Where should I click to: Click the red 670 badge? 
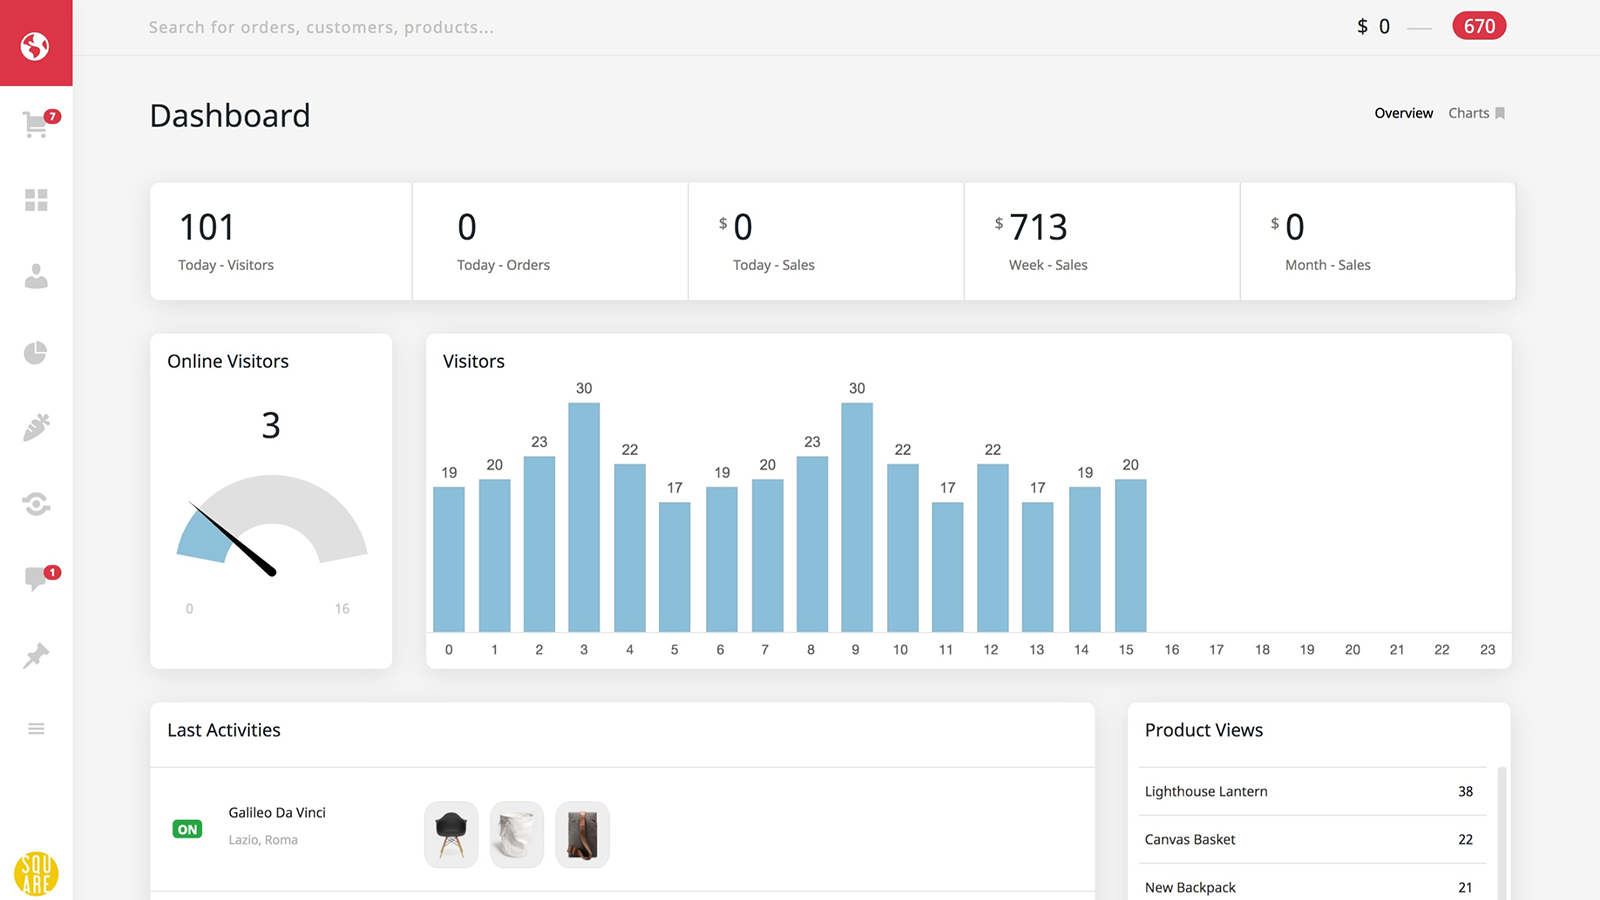[1479, 26]
